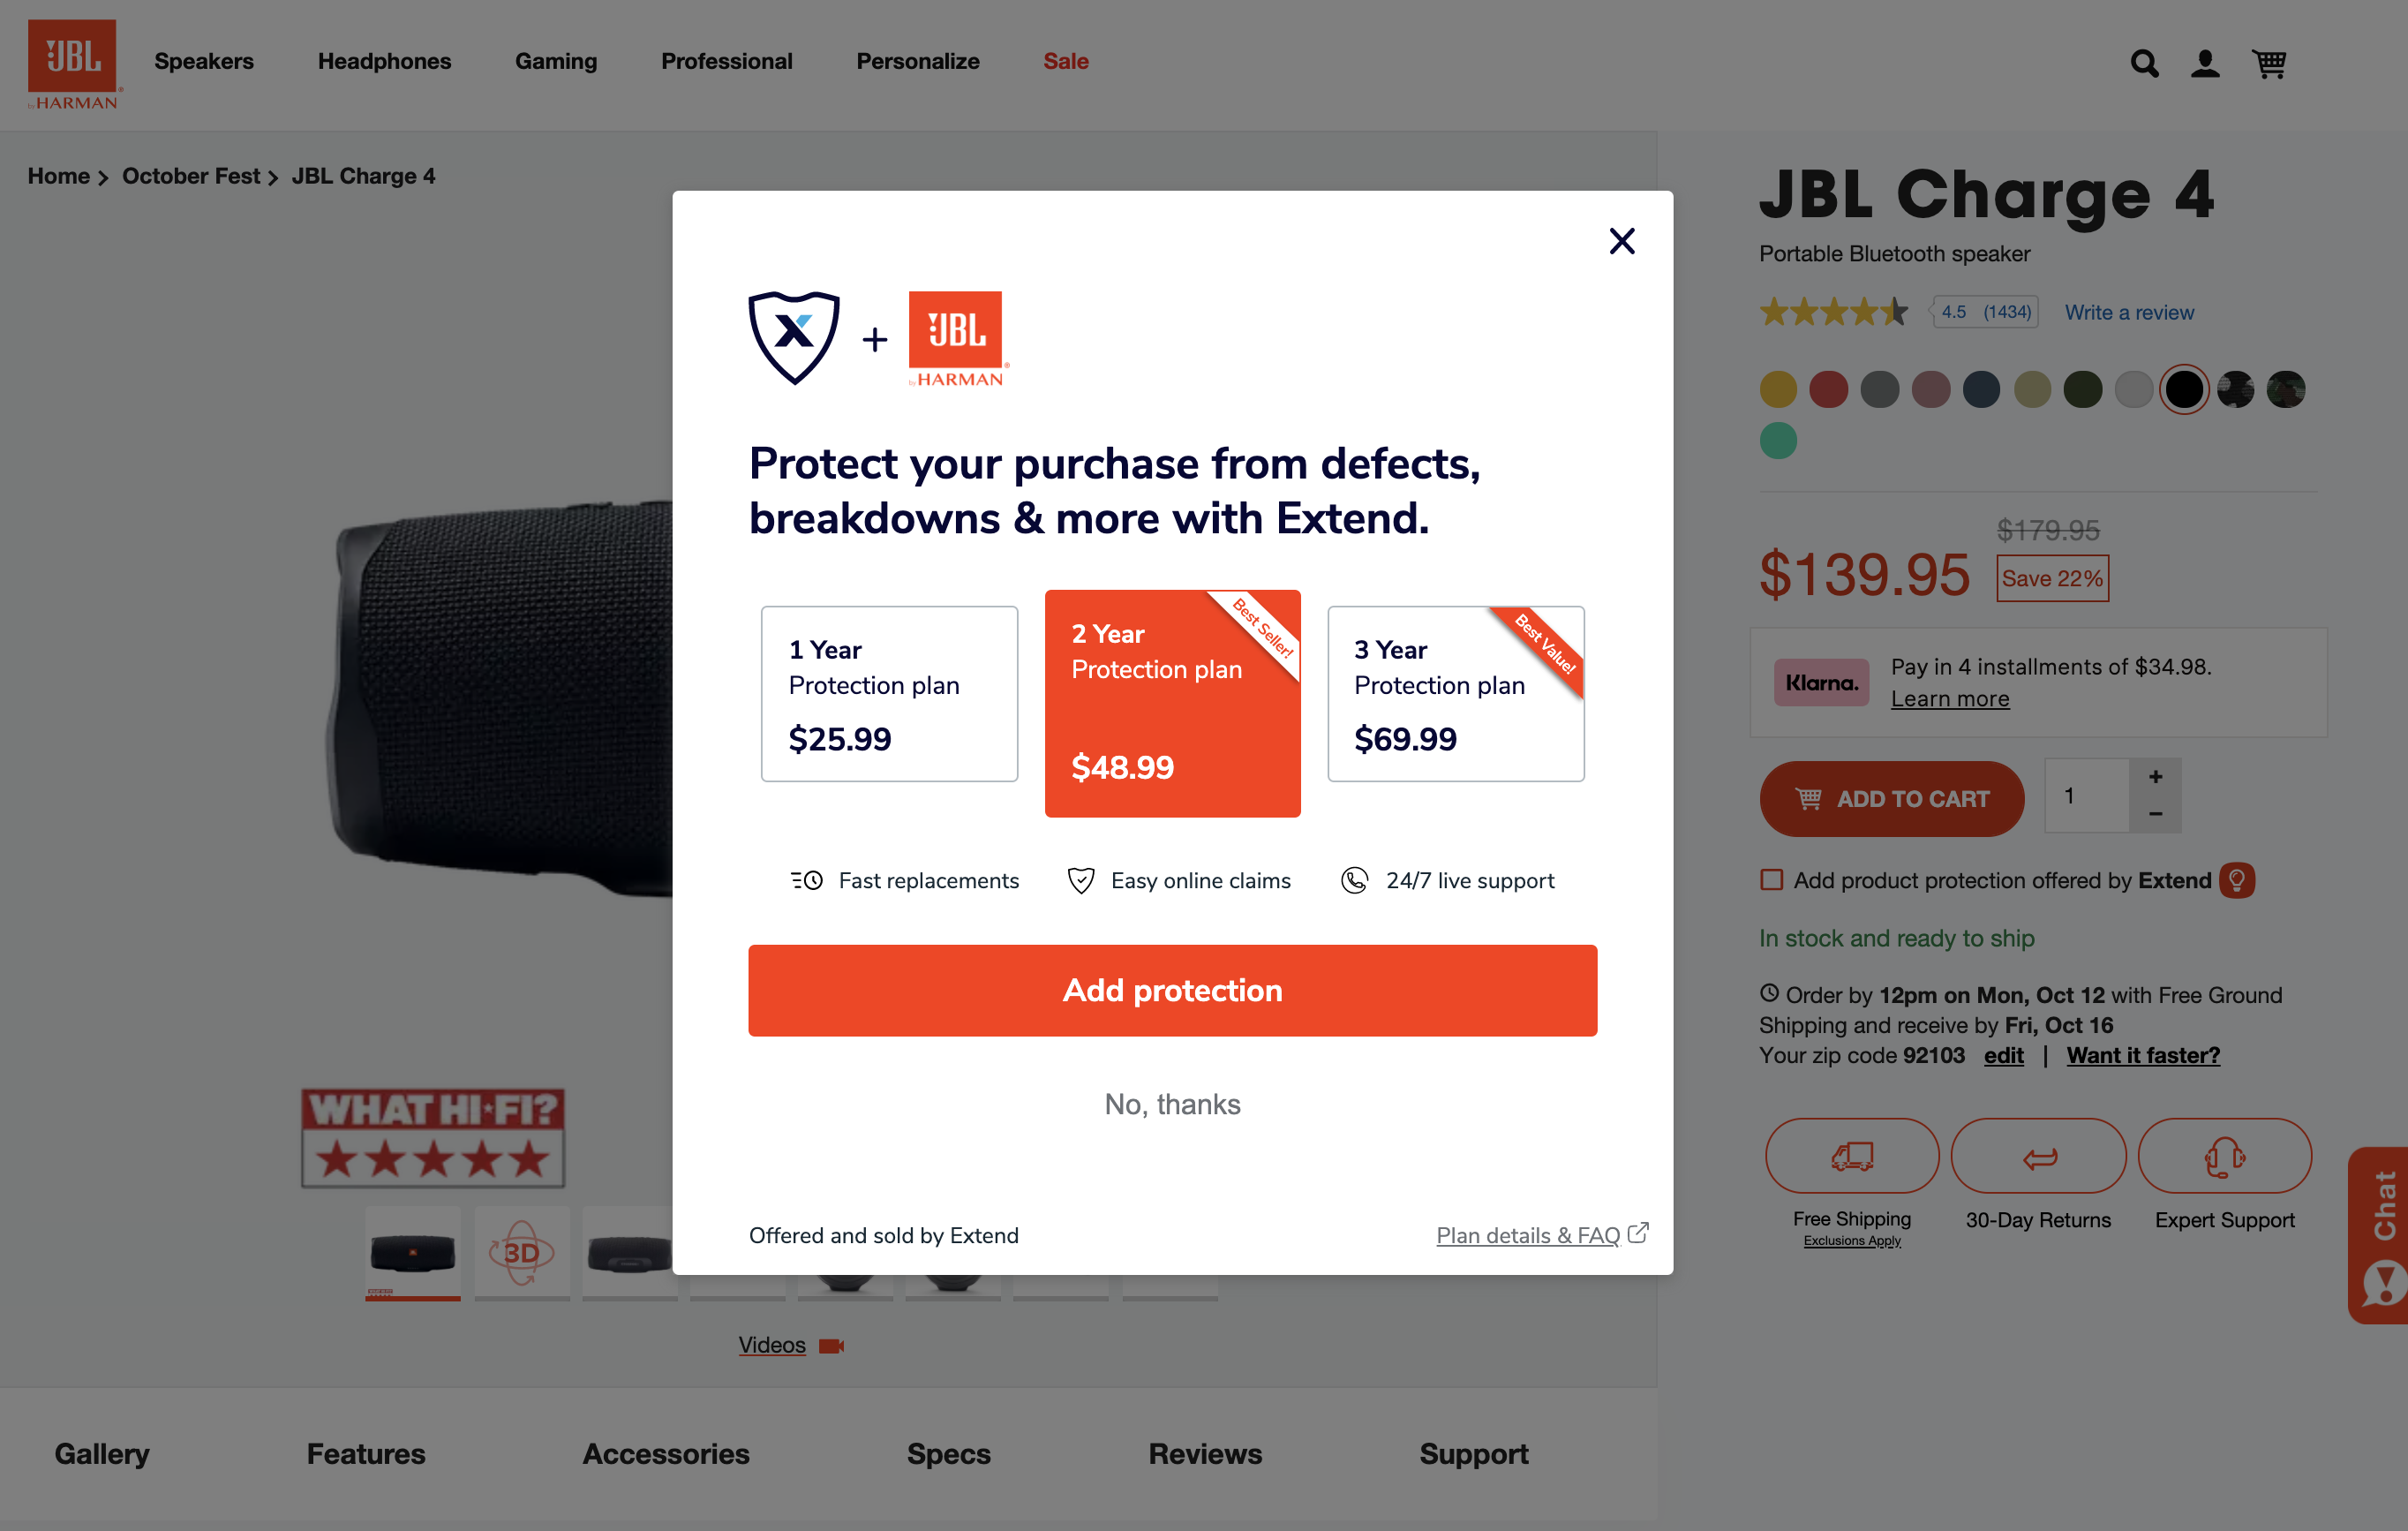Switch to the Specs tab
This screenshot has width=2408, height=1531.
point(948,1453)
